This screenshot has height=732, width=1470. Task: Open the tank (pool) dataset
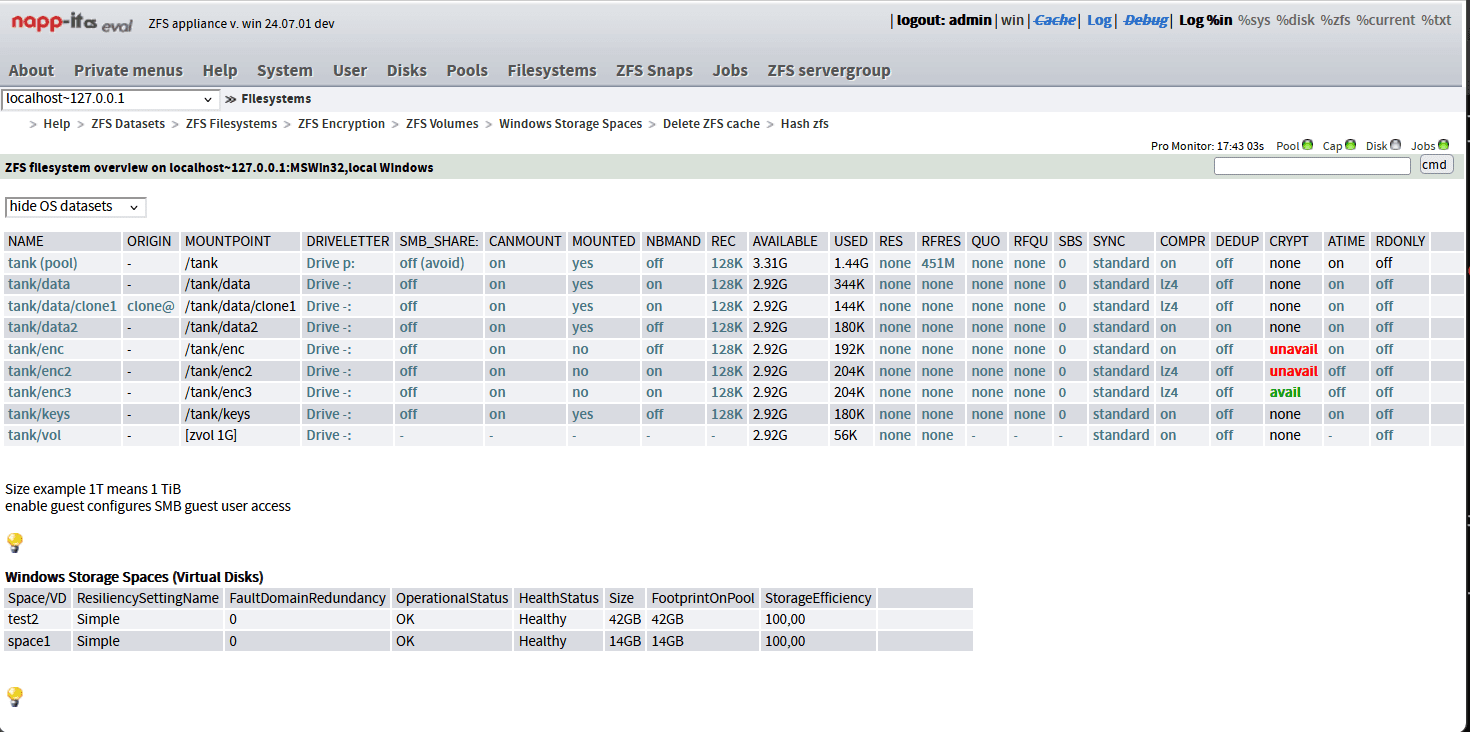pyautogui.click(x=42, y=263)
